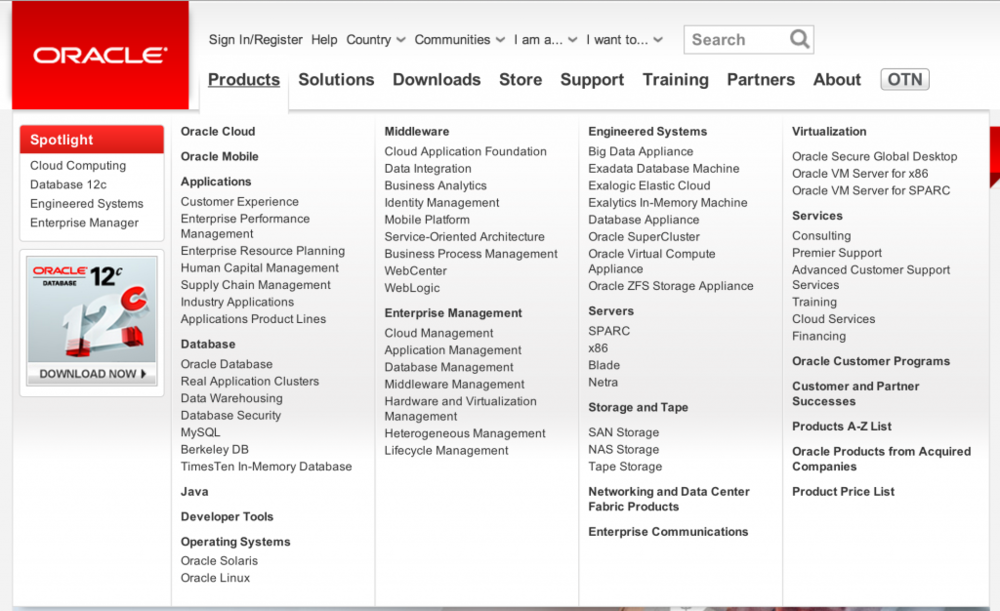This screenshot has height=611, width=1000.
Task: Open the Product Price List link
Action: 843,492
